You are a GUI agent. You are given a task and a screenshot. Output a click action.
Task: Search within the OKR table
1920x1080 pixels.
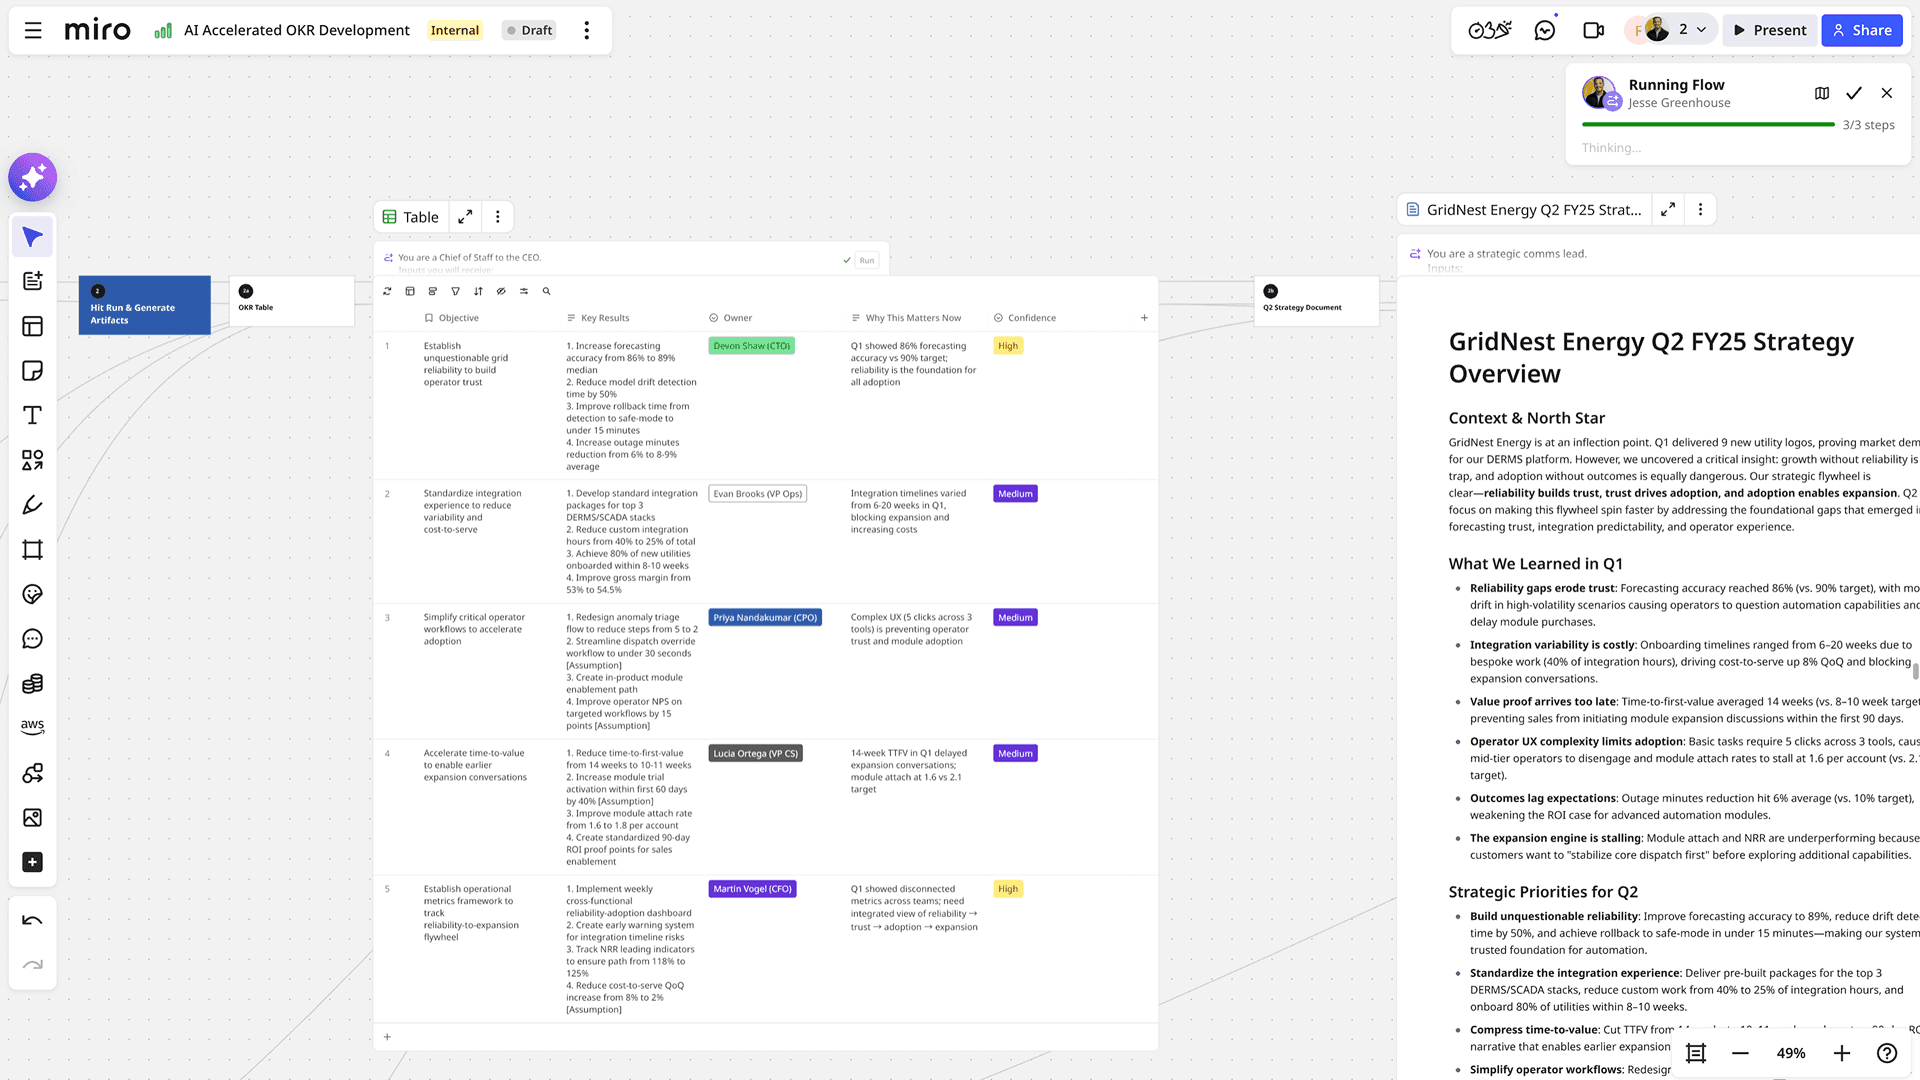click(x=546, y=291)
